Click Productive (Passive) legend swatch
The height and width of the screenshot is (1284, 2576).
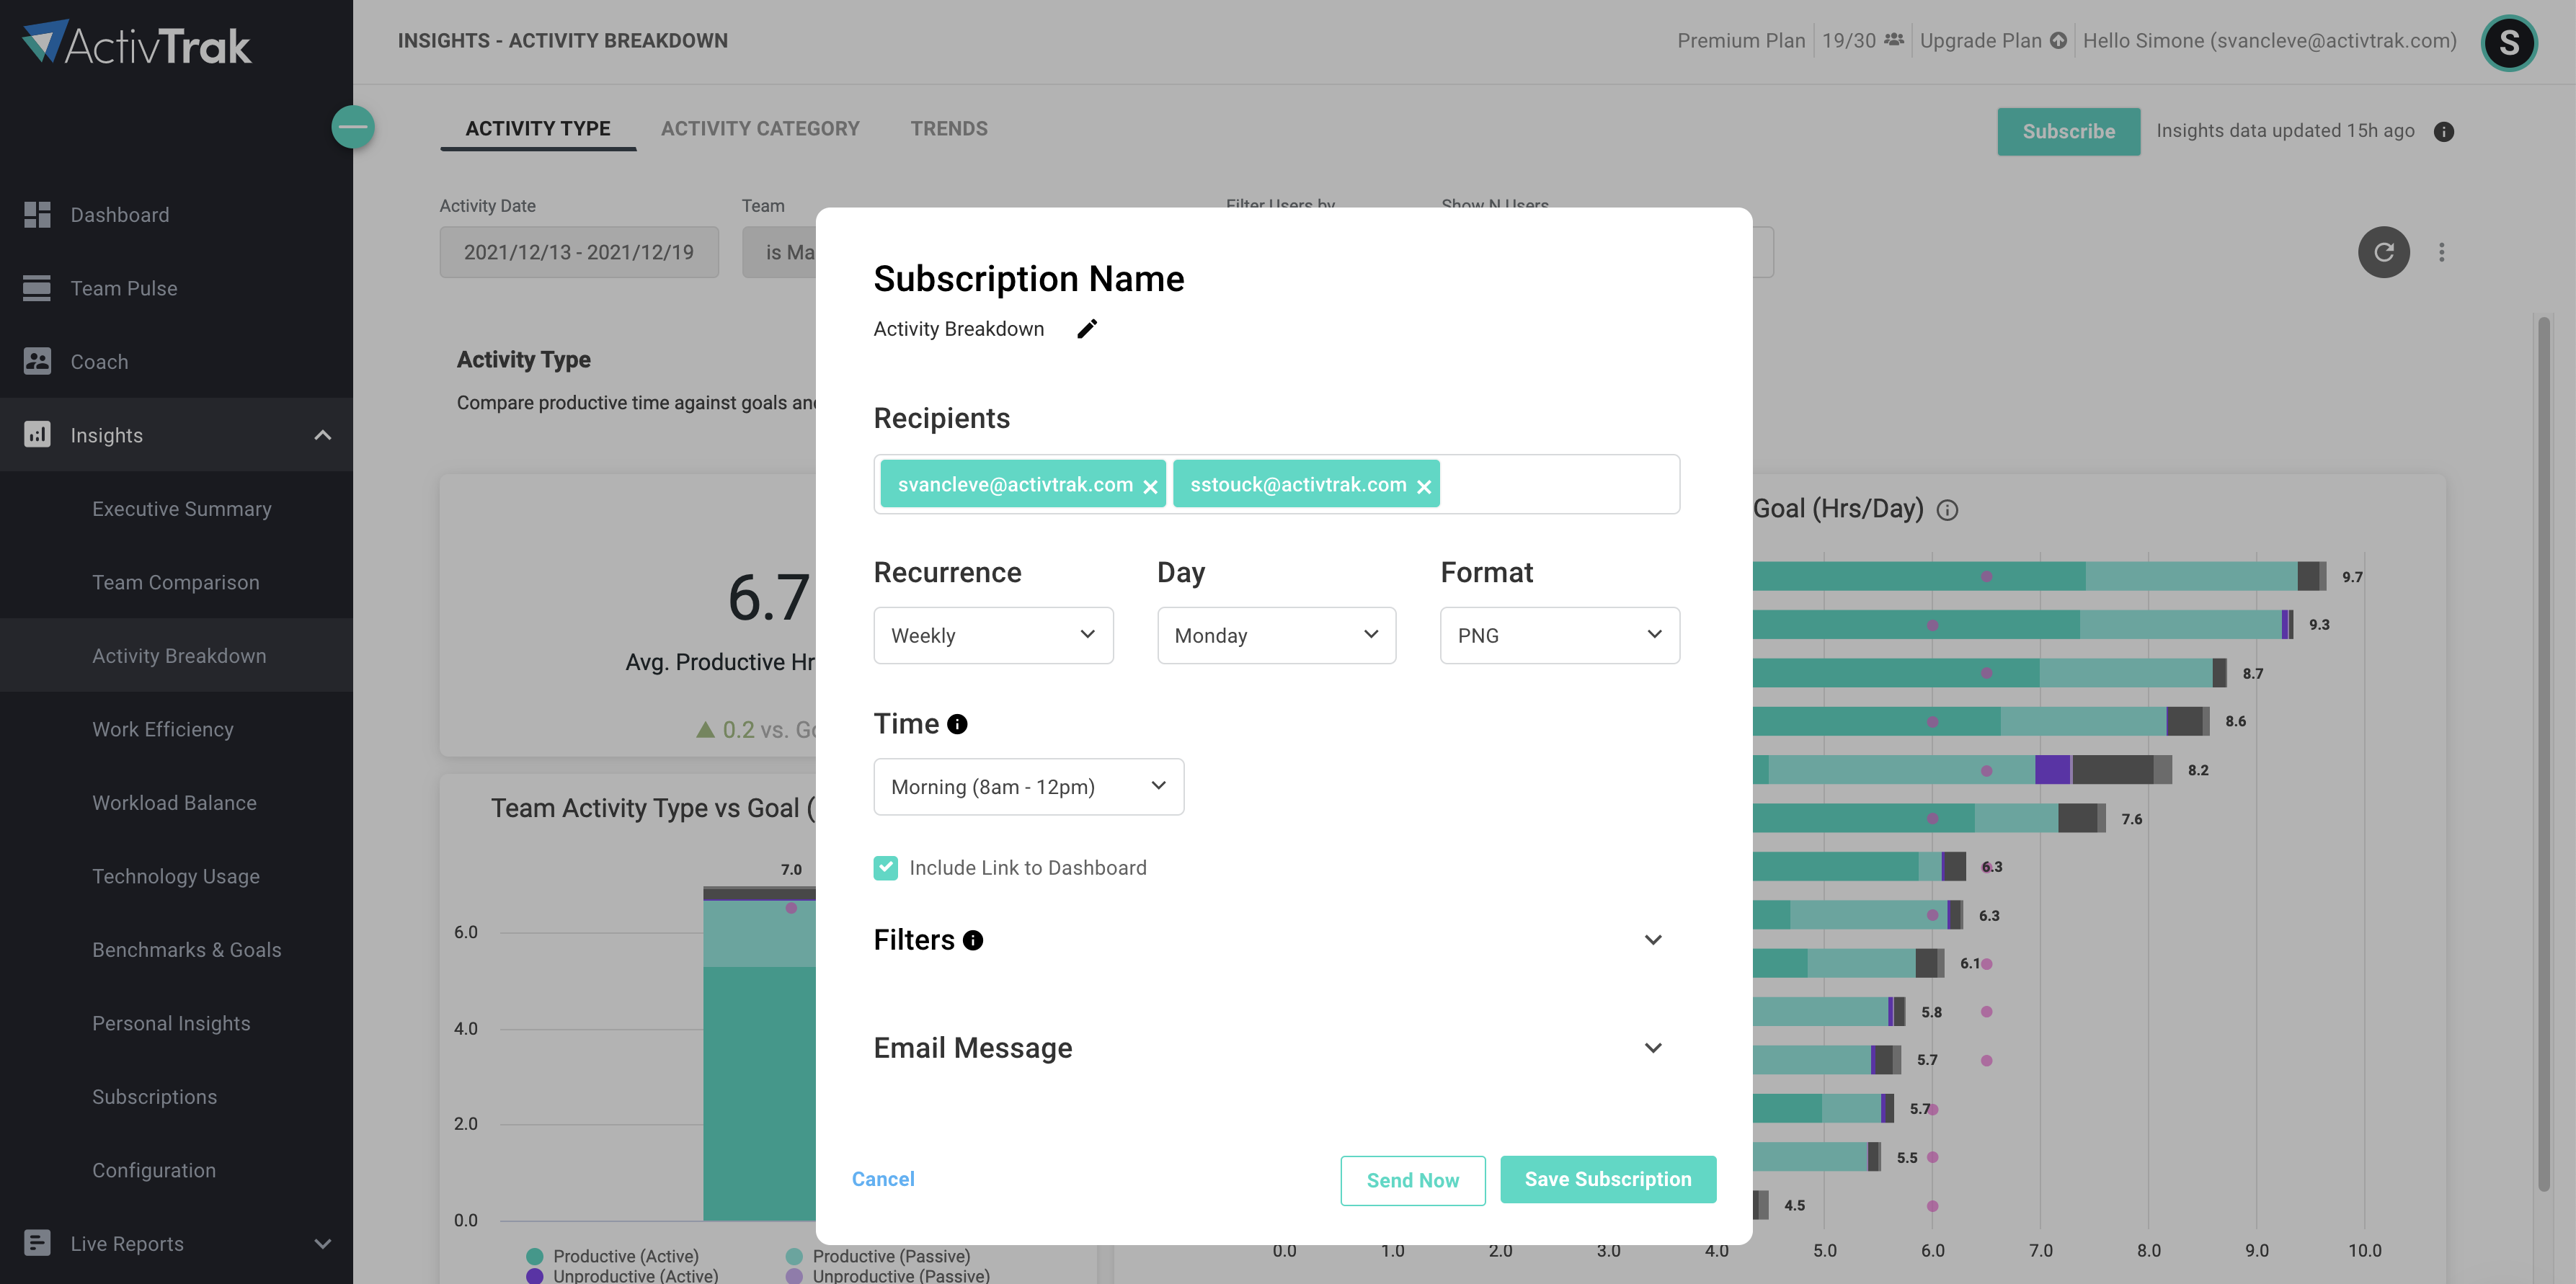(794, 1256)
